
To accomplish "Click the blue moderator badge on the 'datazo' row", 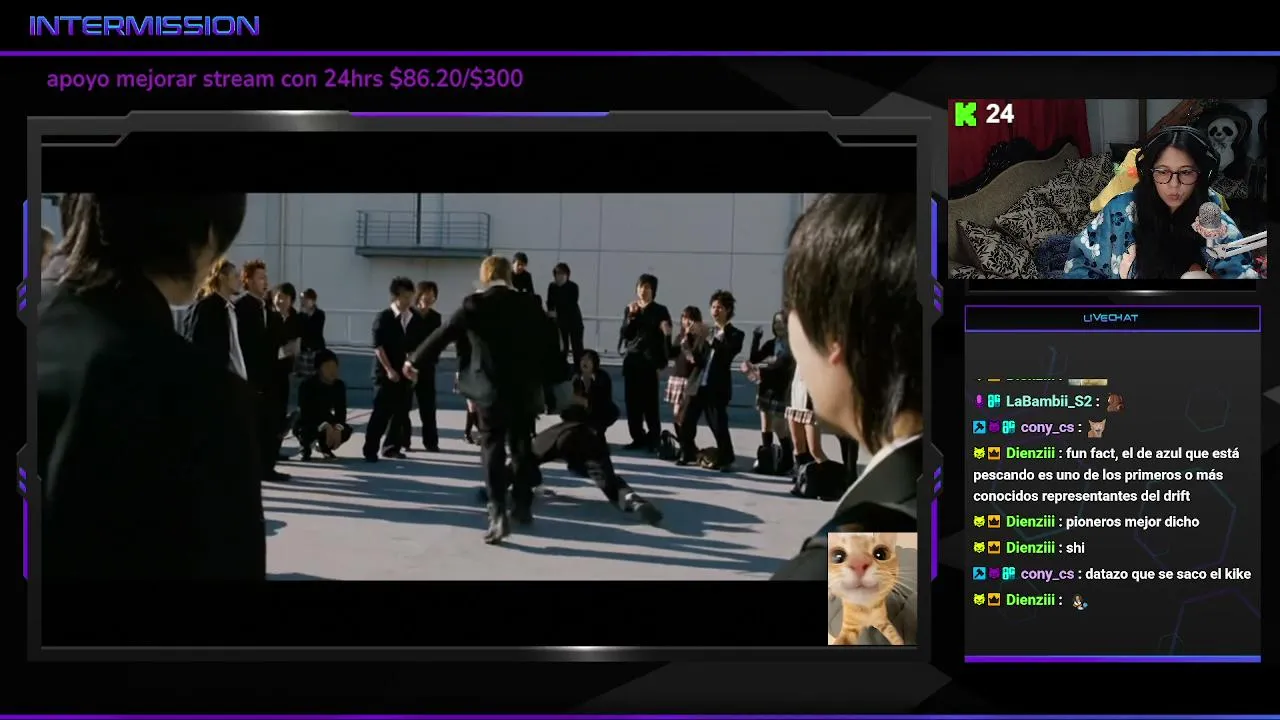I will pos(979,574).
